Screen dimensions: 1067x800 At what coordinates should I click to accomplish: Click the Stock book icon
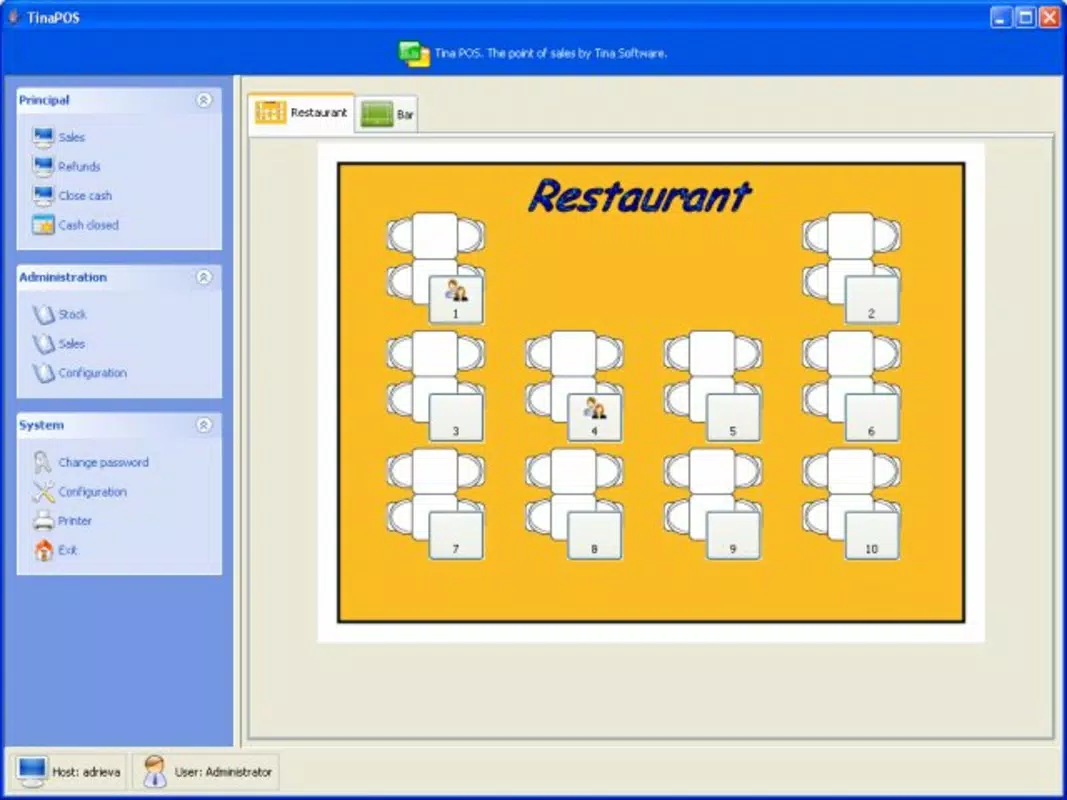[43, 314]
